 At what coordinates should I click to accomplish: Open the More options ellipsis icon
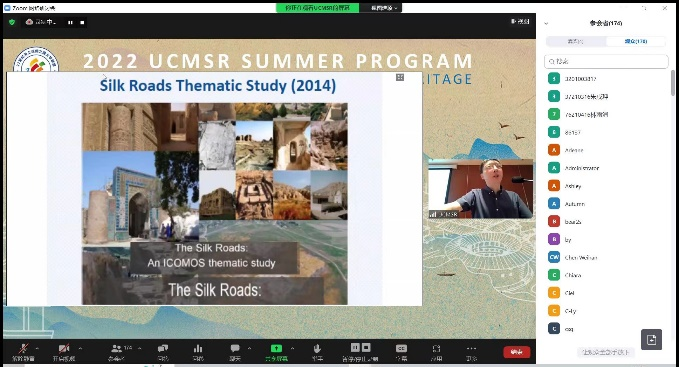click(x=472, y=348)
